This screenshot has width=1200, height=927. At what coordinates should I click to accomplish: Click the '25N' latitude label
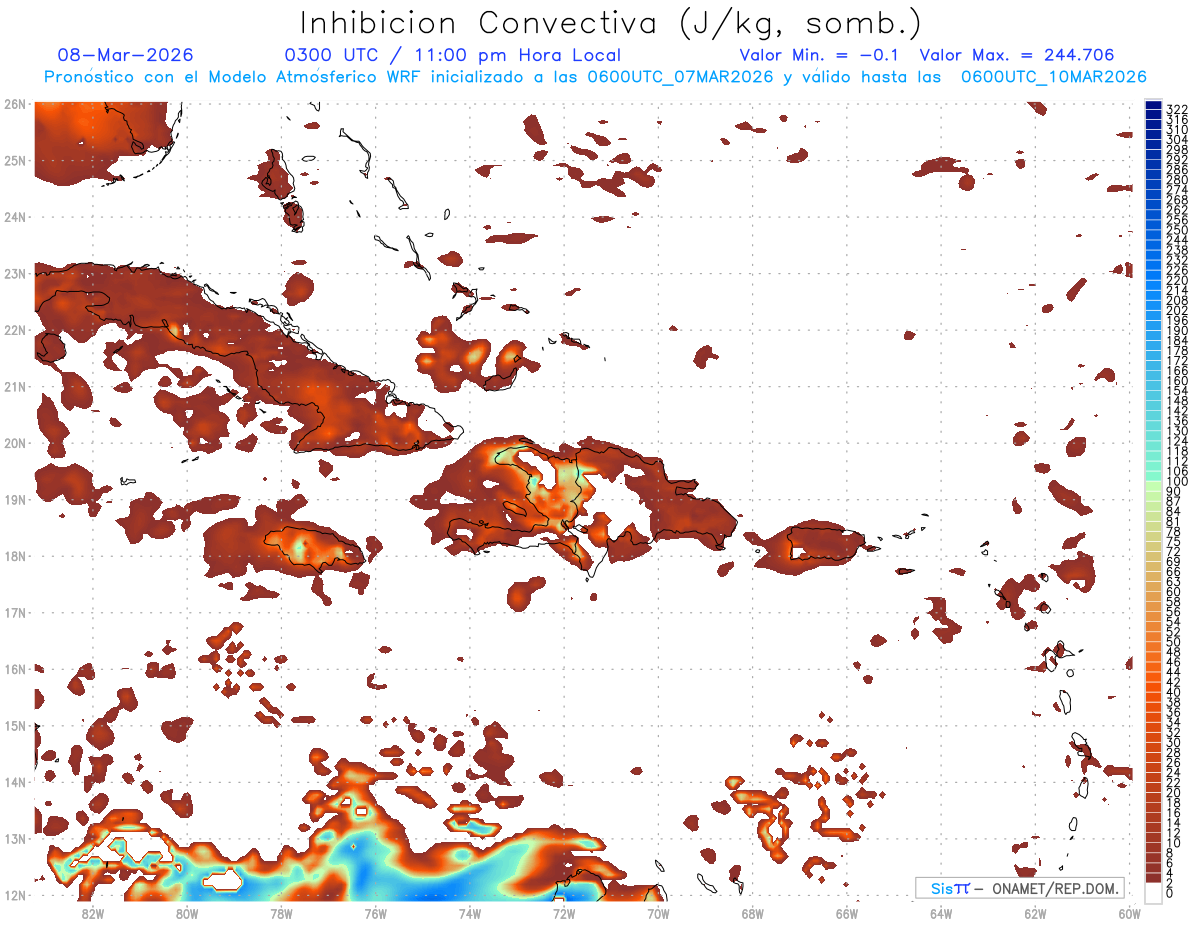click(x=14, y=160)
